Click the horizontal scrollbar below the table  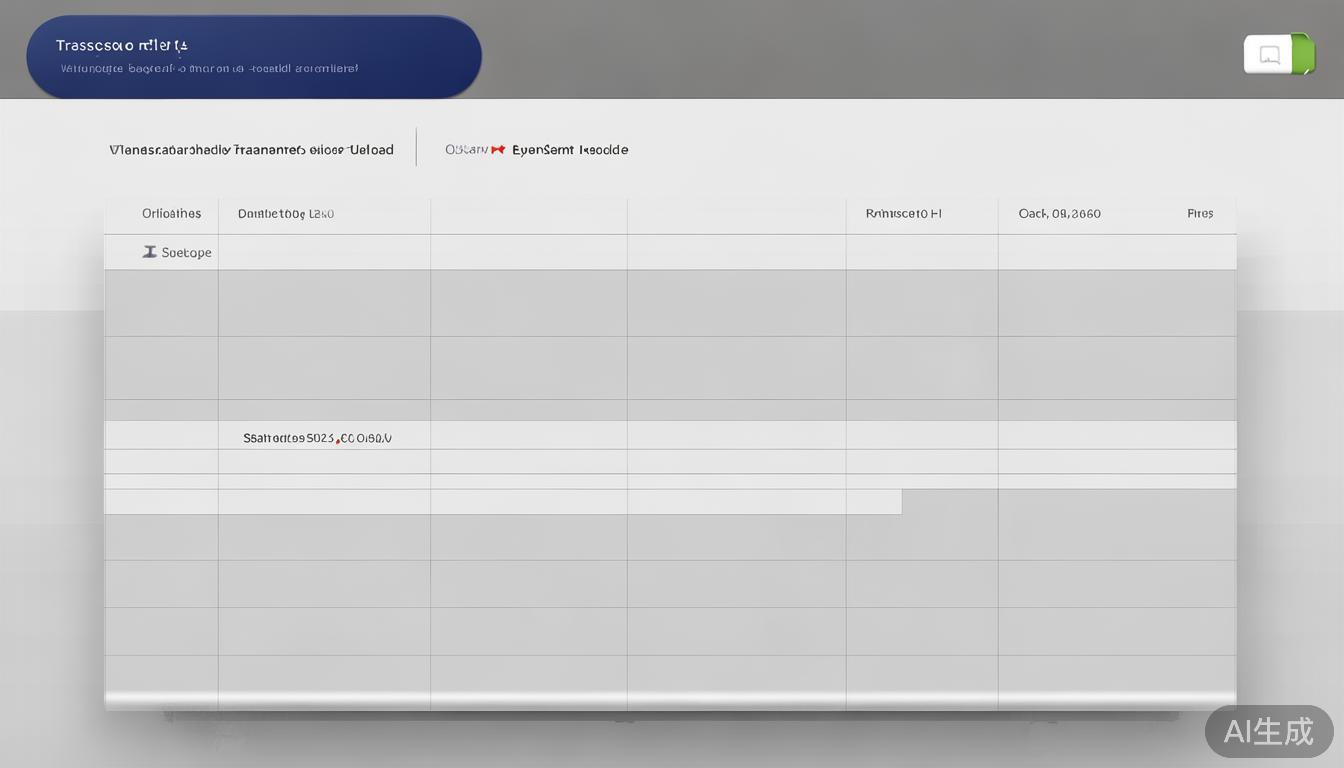click(670, 698)
